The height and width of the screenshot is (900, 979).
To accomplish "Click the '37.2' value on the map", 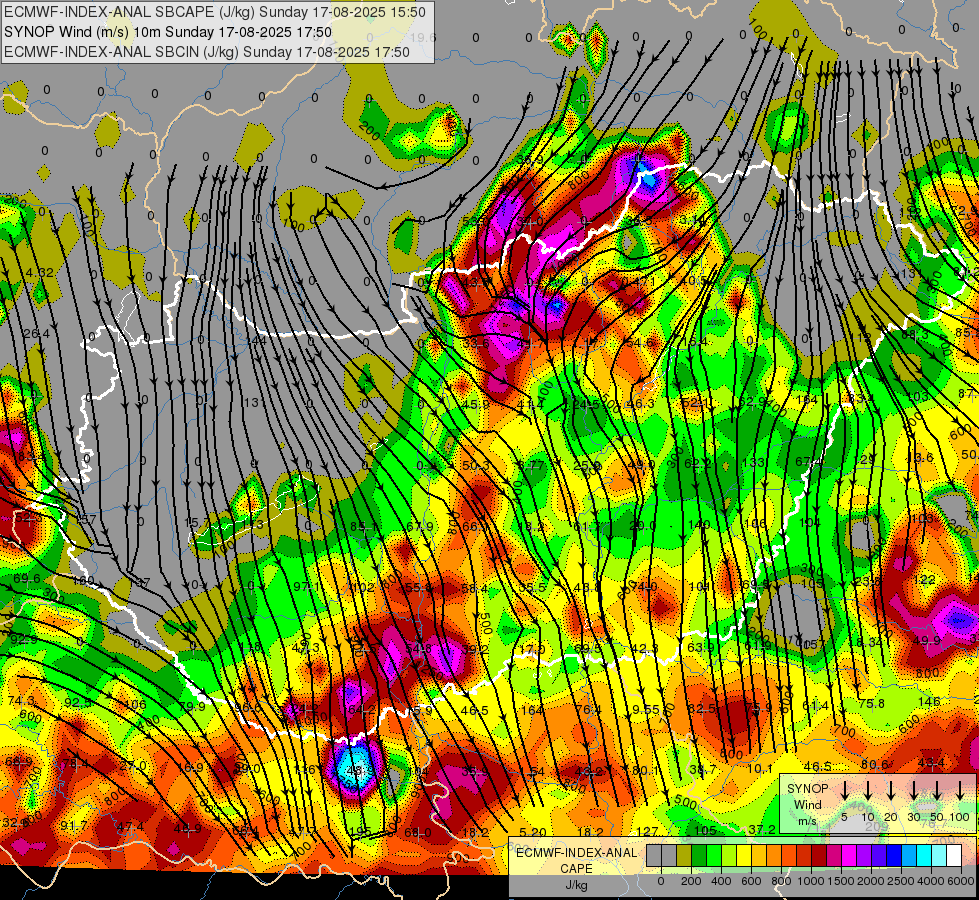I will click(x=762, y=829).
